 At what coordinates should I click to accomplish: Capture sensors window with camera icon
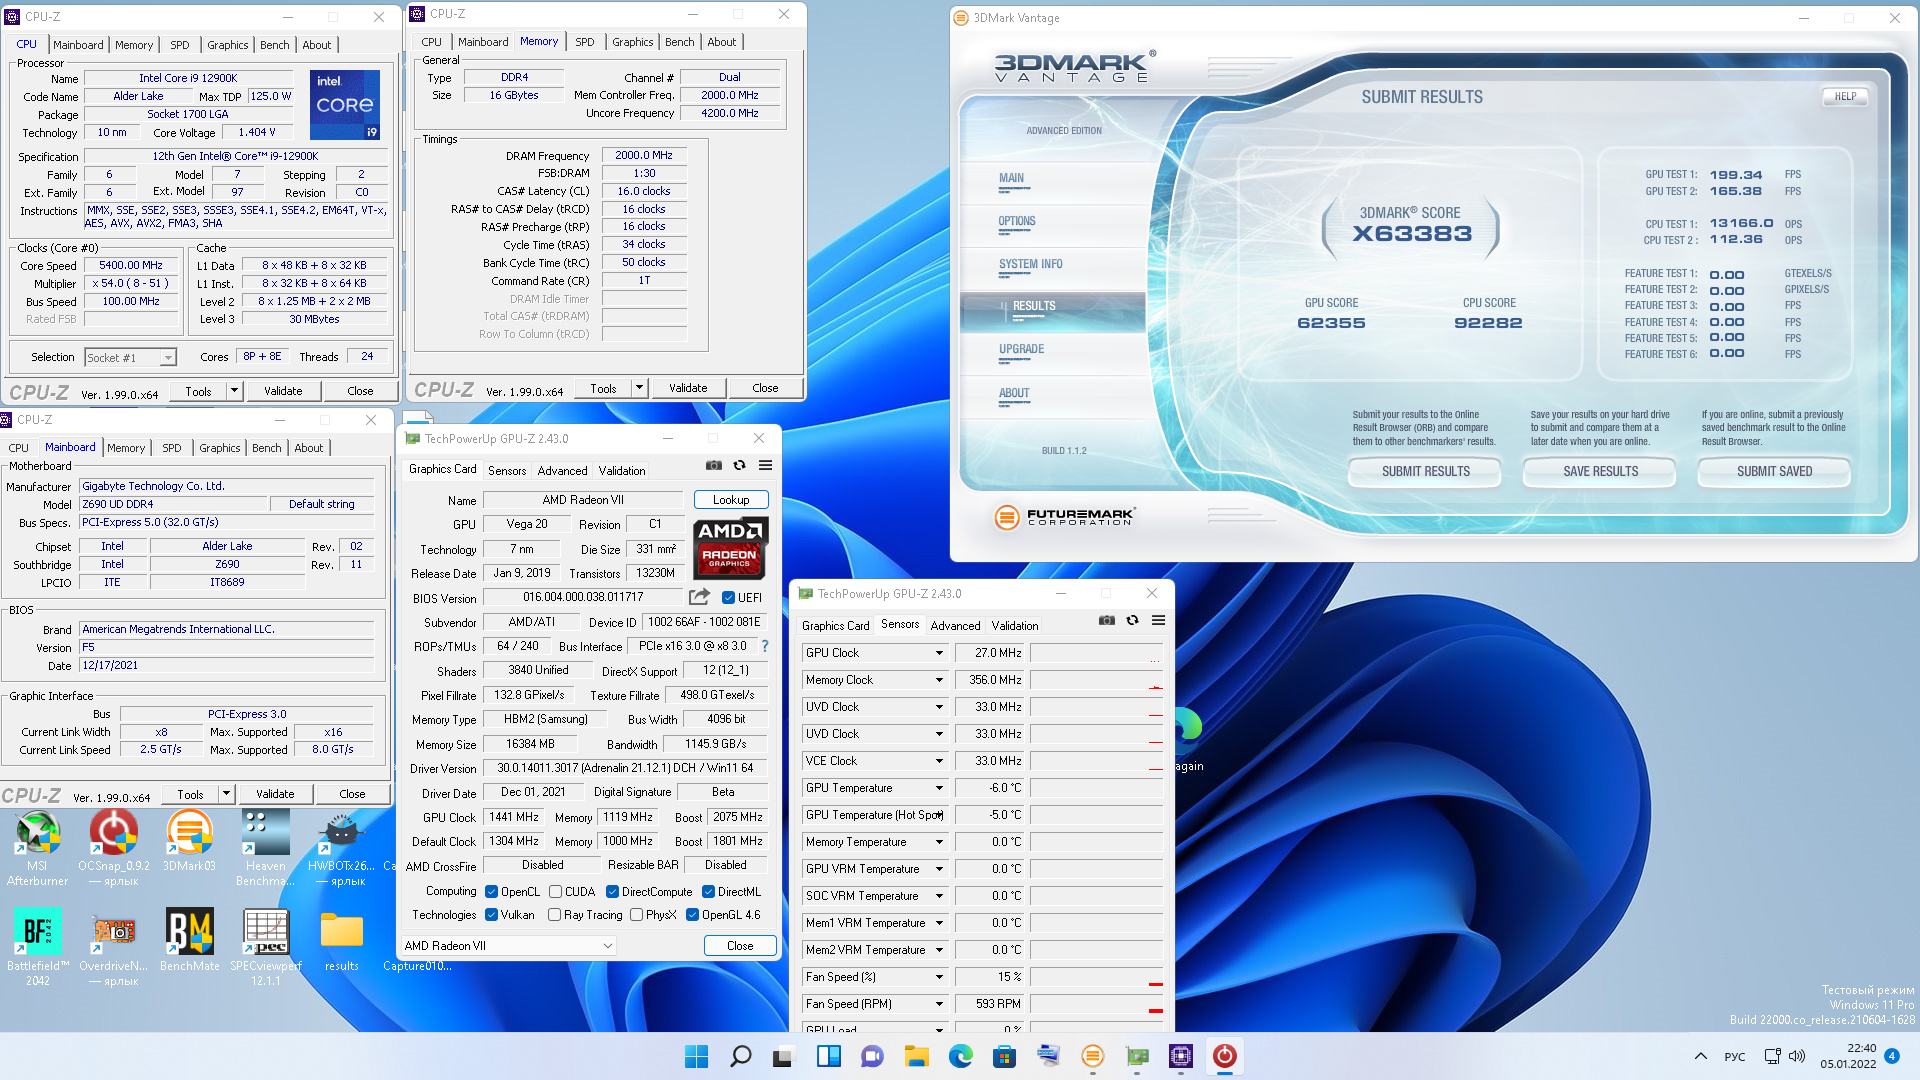[1107, 620]
